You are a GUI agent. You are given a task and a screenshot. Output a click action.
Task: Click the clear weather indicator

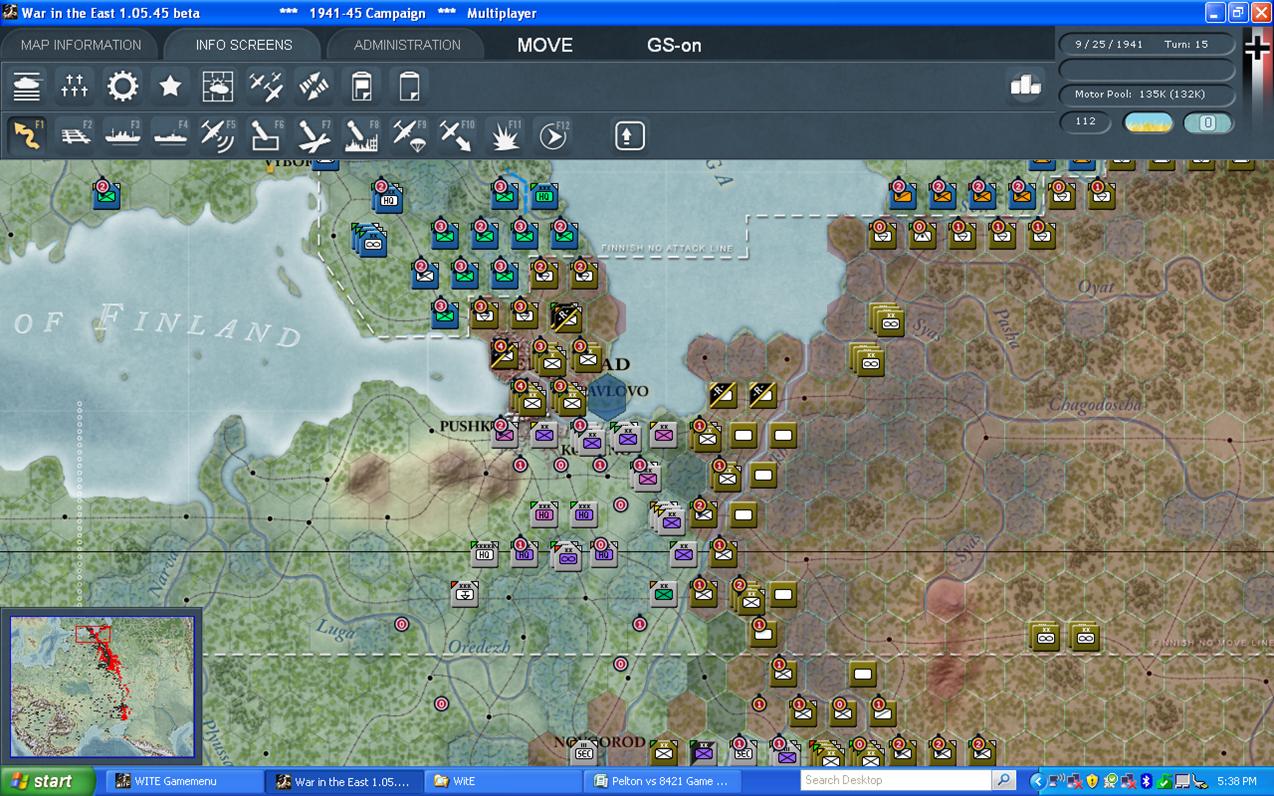point(1148,122)
